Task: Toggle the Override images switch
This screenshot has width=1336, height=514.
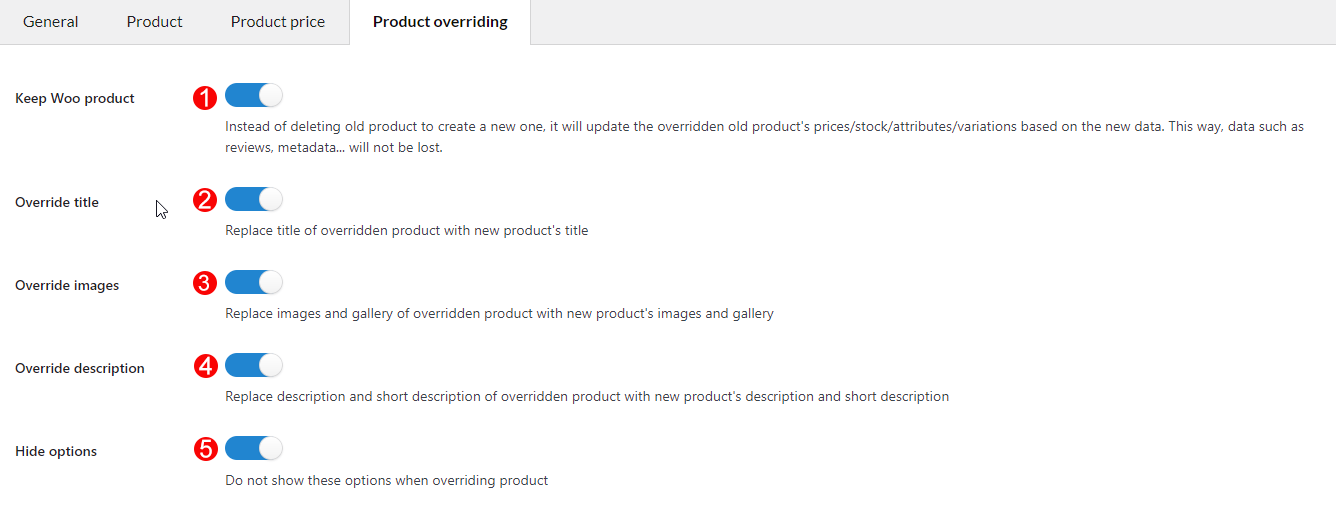Action: coord(254,282)
